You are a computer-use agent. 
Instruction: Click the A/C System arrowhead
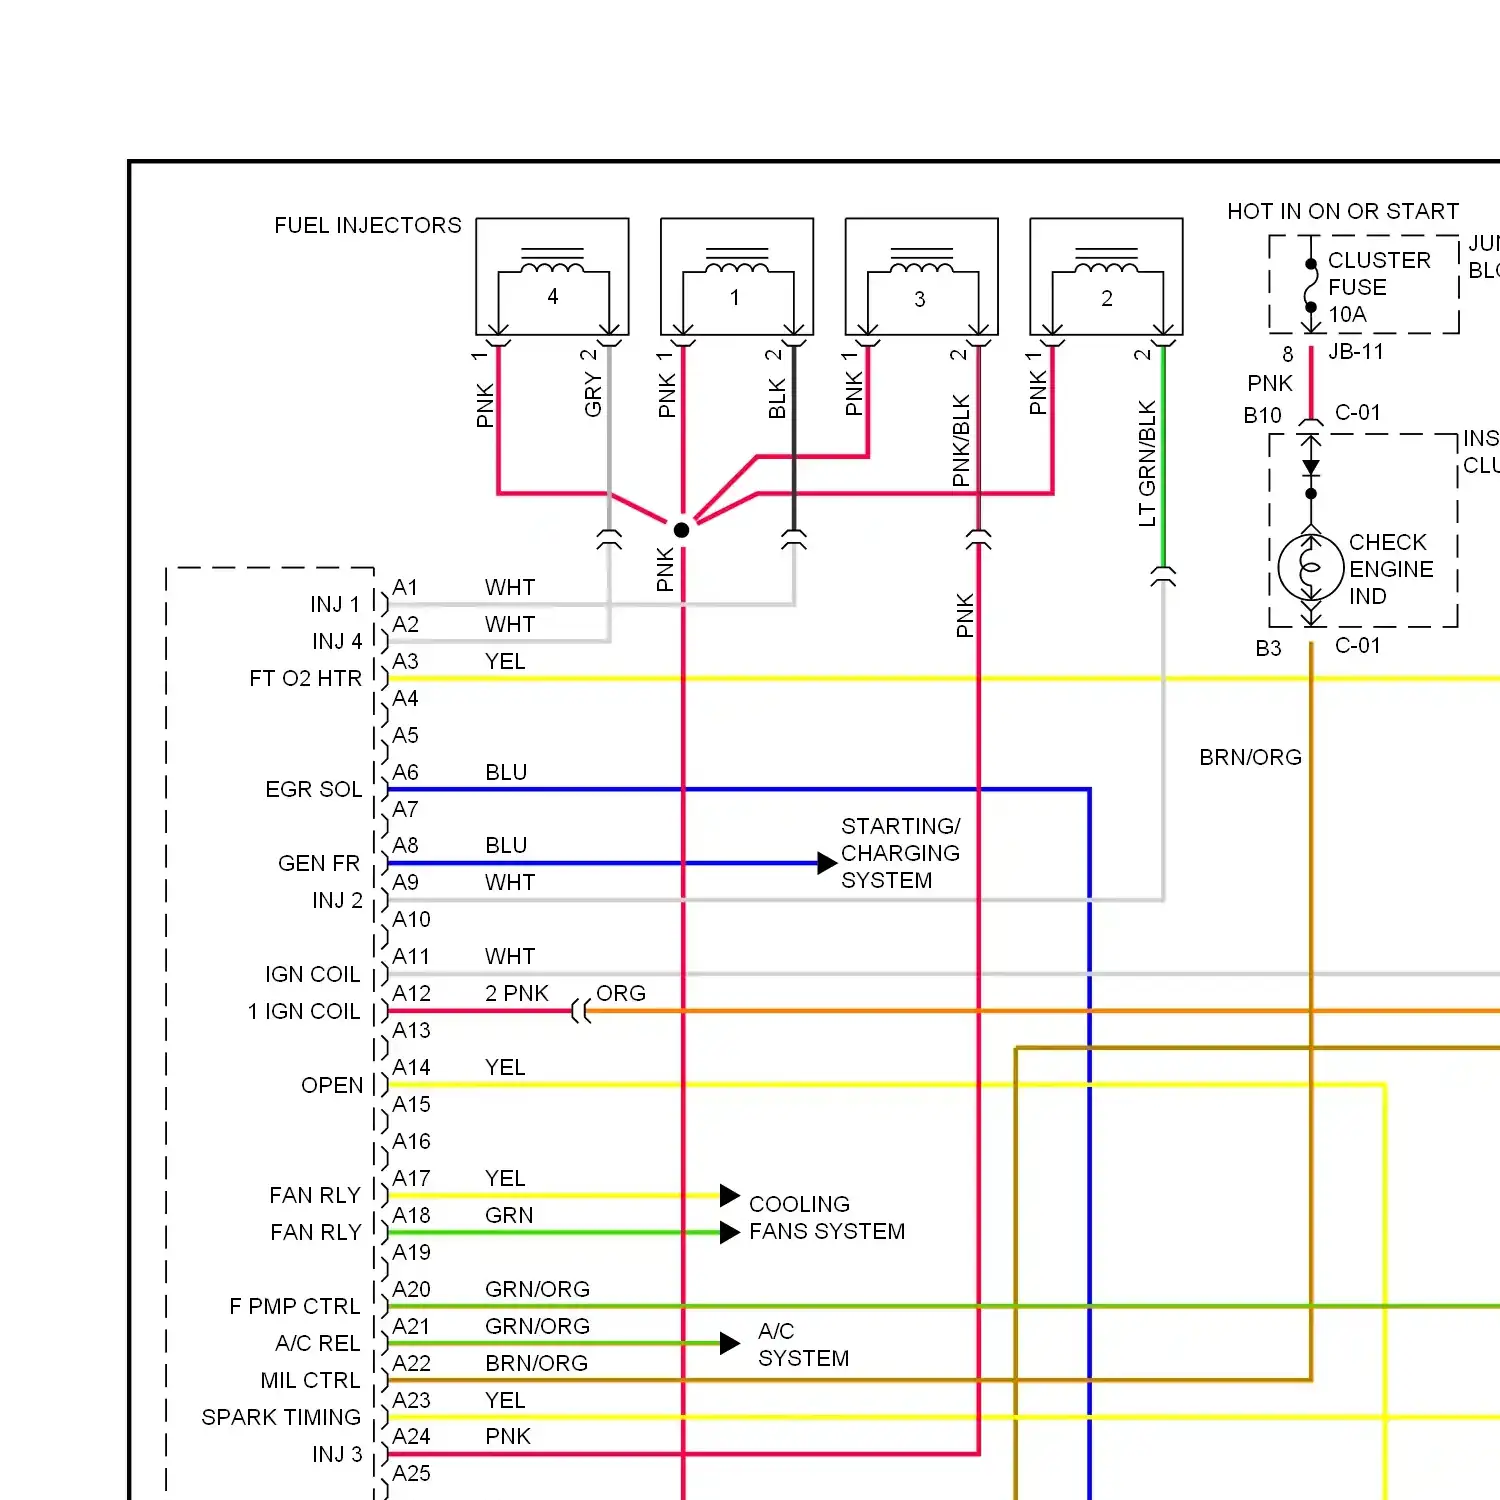pyautogui.click(x=730, y=1343)
